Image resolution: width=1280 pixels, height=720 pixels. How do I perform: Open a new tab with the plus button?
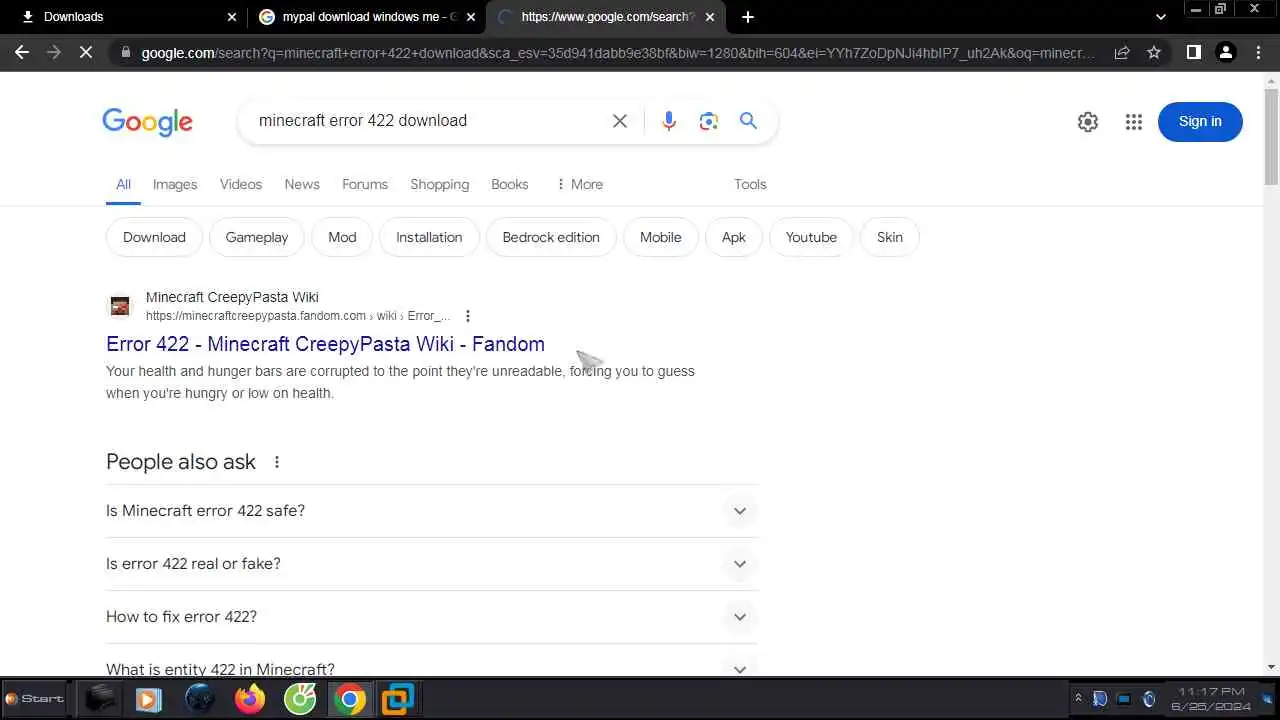click(748, 17)
